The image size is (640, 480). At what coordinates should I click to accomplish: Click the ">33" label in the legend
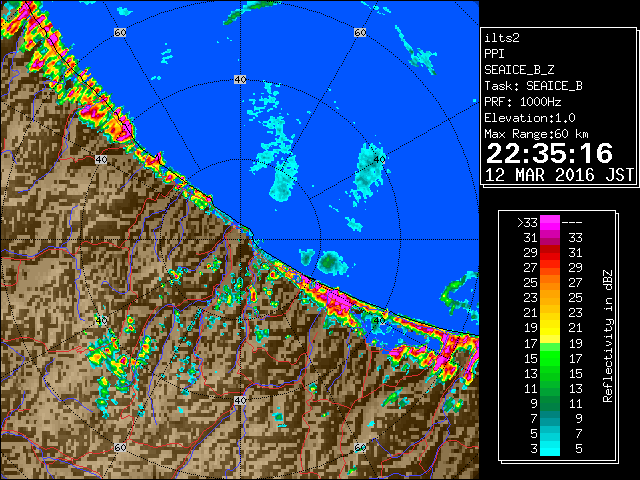pyautogui.click(x=527, y=223)
